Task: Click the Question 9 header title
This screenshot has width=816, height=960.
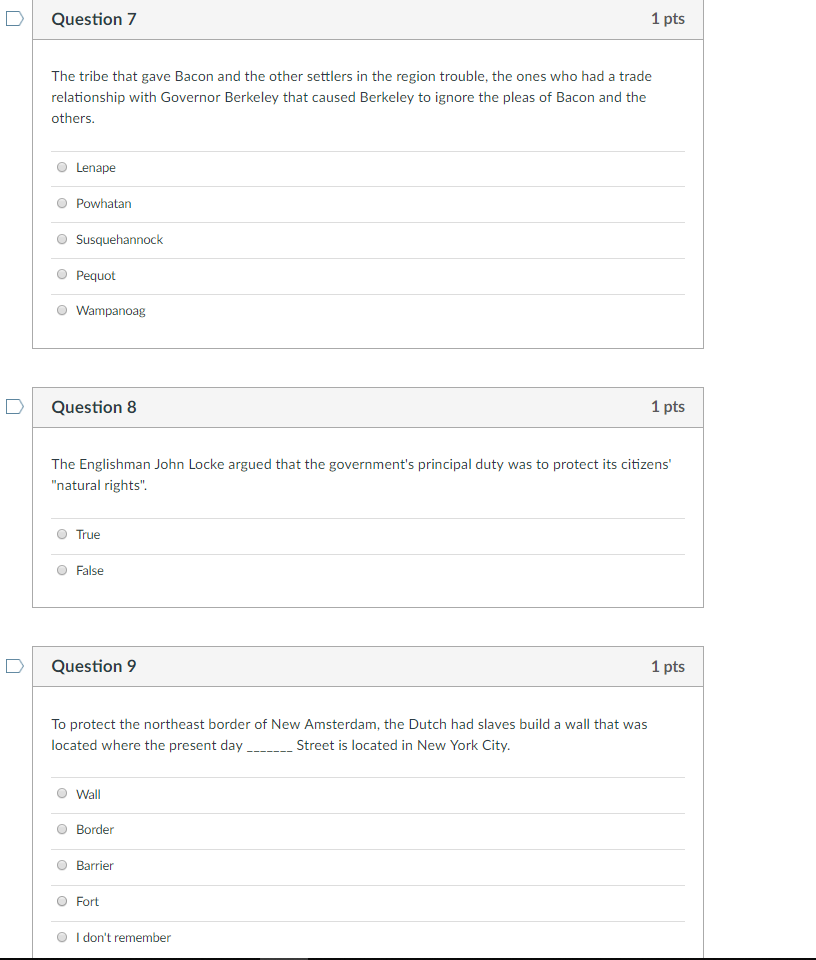Action: (x=94, y=666)
